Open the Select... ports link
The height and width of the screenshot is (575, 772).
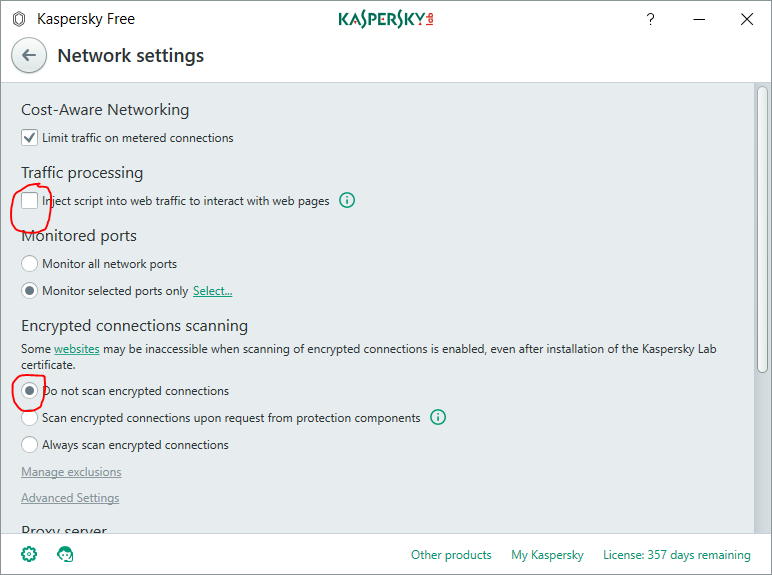(212, 291)
